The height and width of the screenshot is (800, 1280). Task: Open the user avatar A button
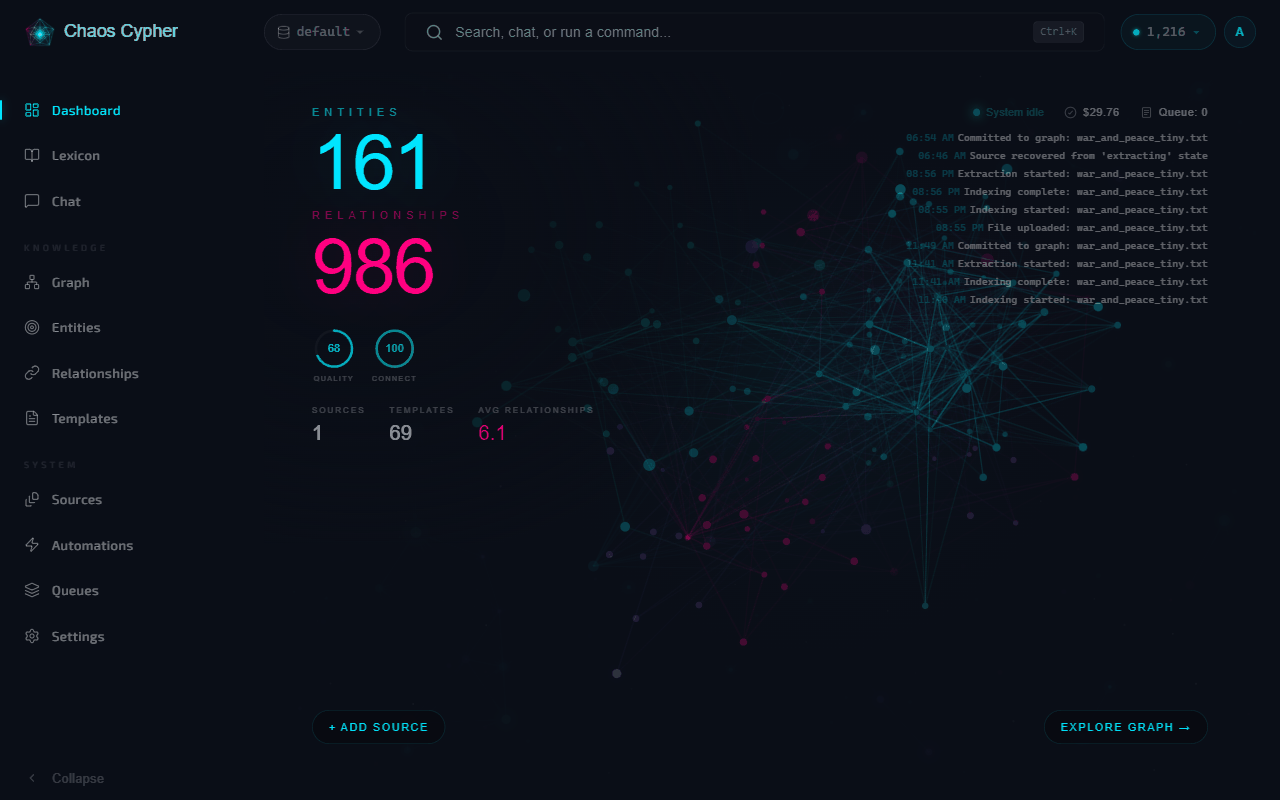[x=1240, y=32]
